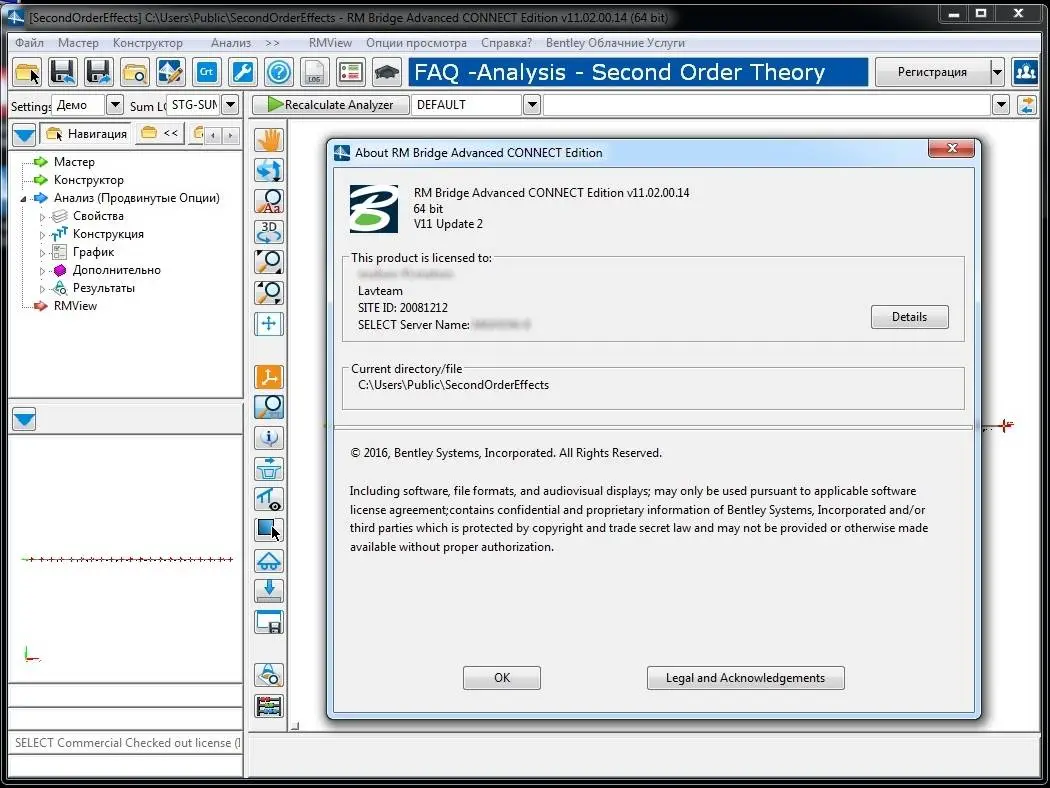Open the Опции просмотра menu
This screenshot has width=1050, height=788.
(x=416, y=43)
